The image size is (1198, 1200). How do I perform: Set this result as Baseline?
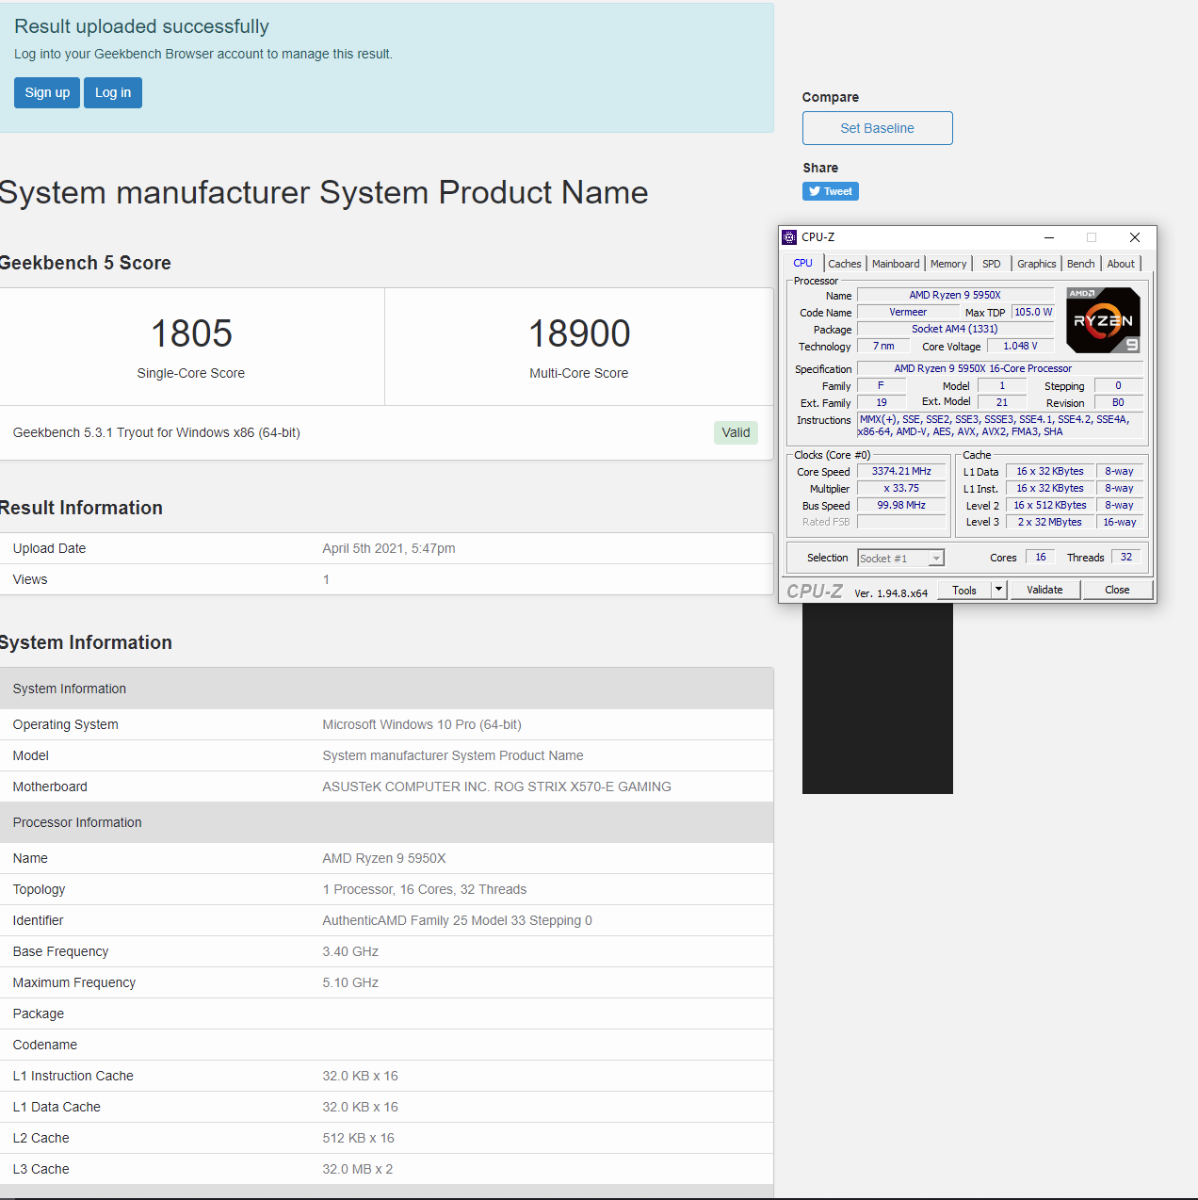pyautogui.click(x=877, y=128)
